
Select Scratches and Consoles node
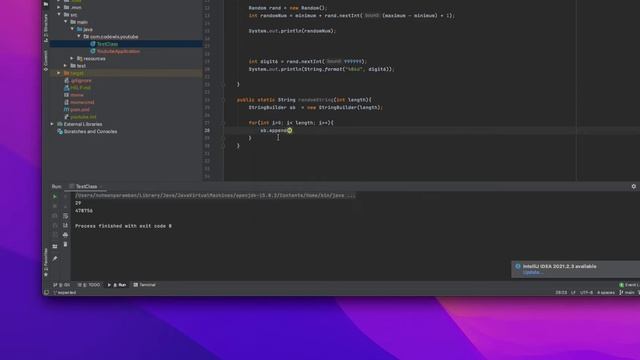pos(90,131)
